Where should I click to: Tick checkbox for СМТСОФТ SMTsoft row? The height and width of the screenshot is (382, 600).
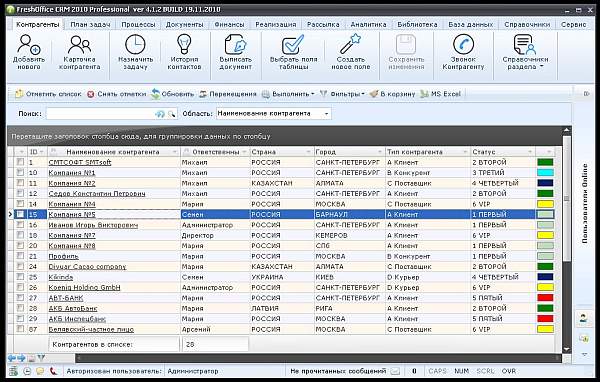[20, 162]
